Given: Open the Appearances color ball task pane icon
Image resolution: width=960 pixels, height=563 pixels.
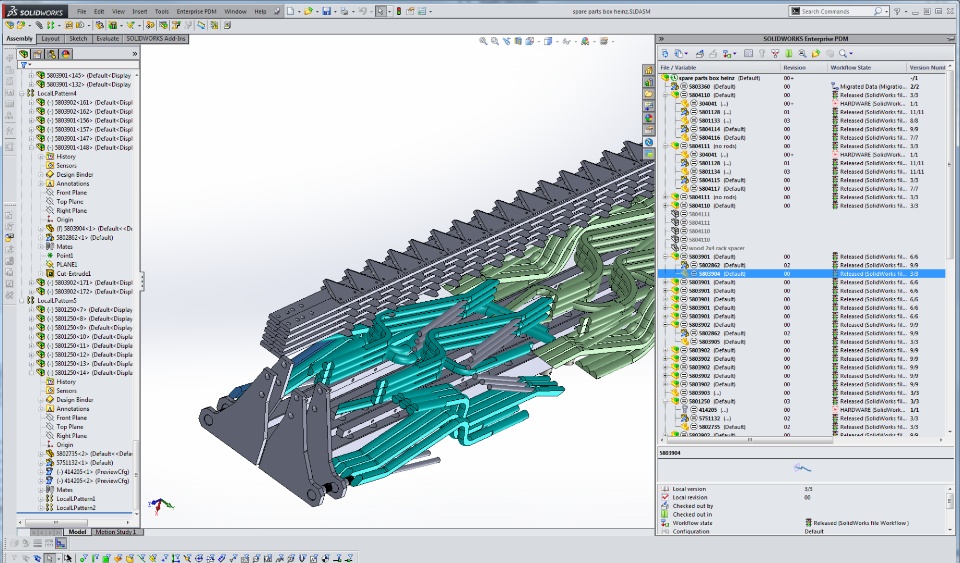Looking at the screenshot, I should (648, 118).
